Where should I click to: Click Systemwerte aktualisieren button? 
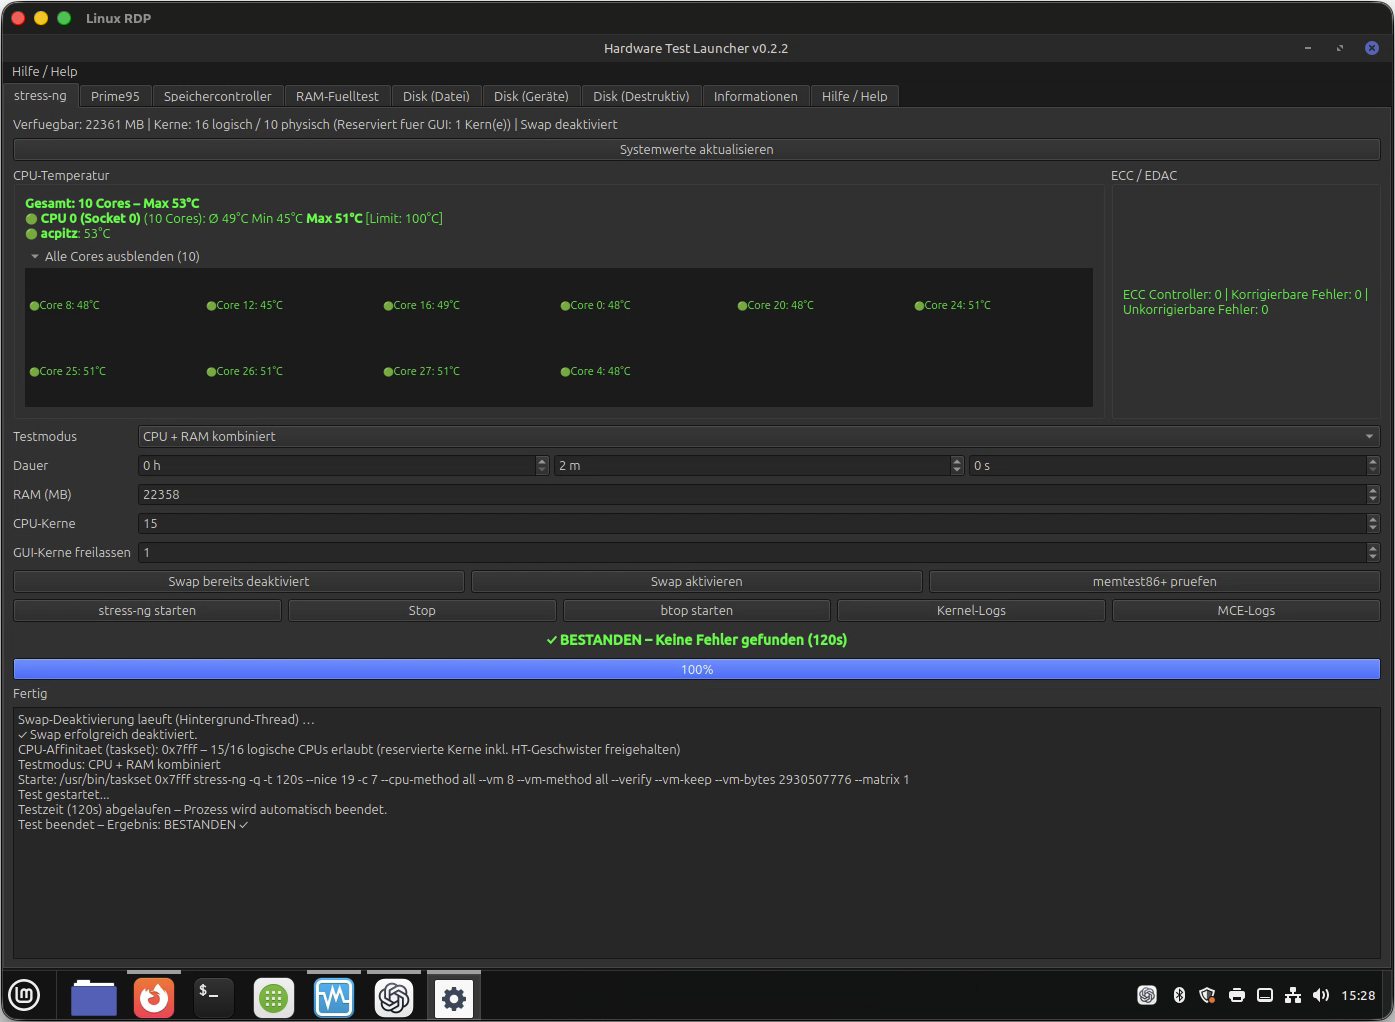[697, 149]
